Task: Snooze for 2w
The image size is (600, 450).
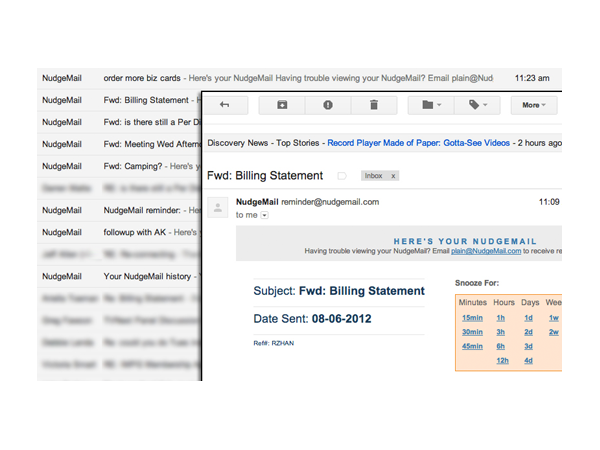Action: pos(554,332)
